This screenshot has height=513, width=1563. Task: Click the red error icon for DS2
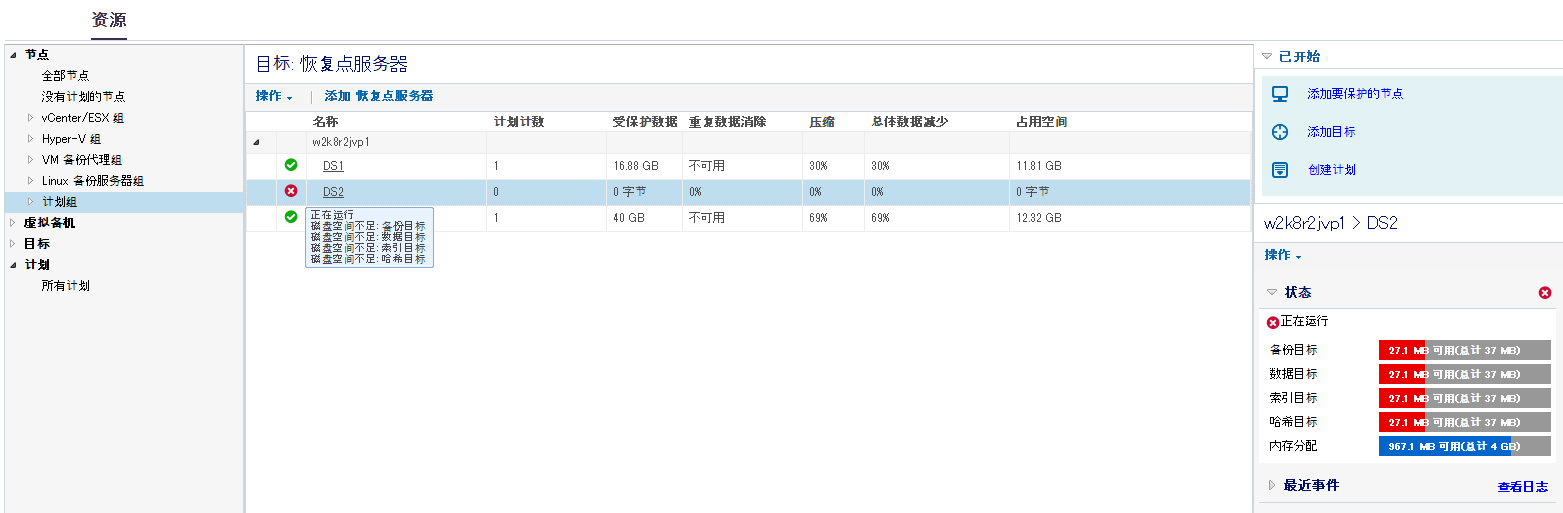coord(291,191)
